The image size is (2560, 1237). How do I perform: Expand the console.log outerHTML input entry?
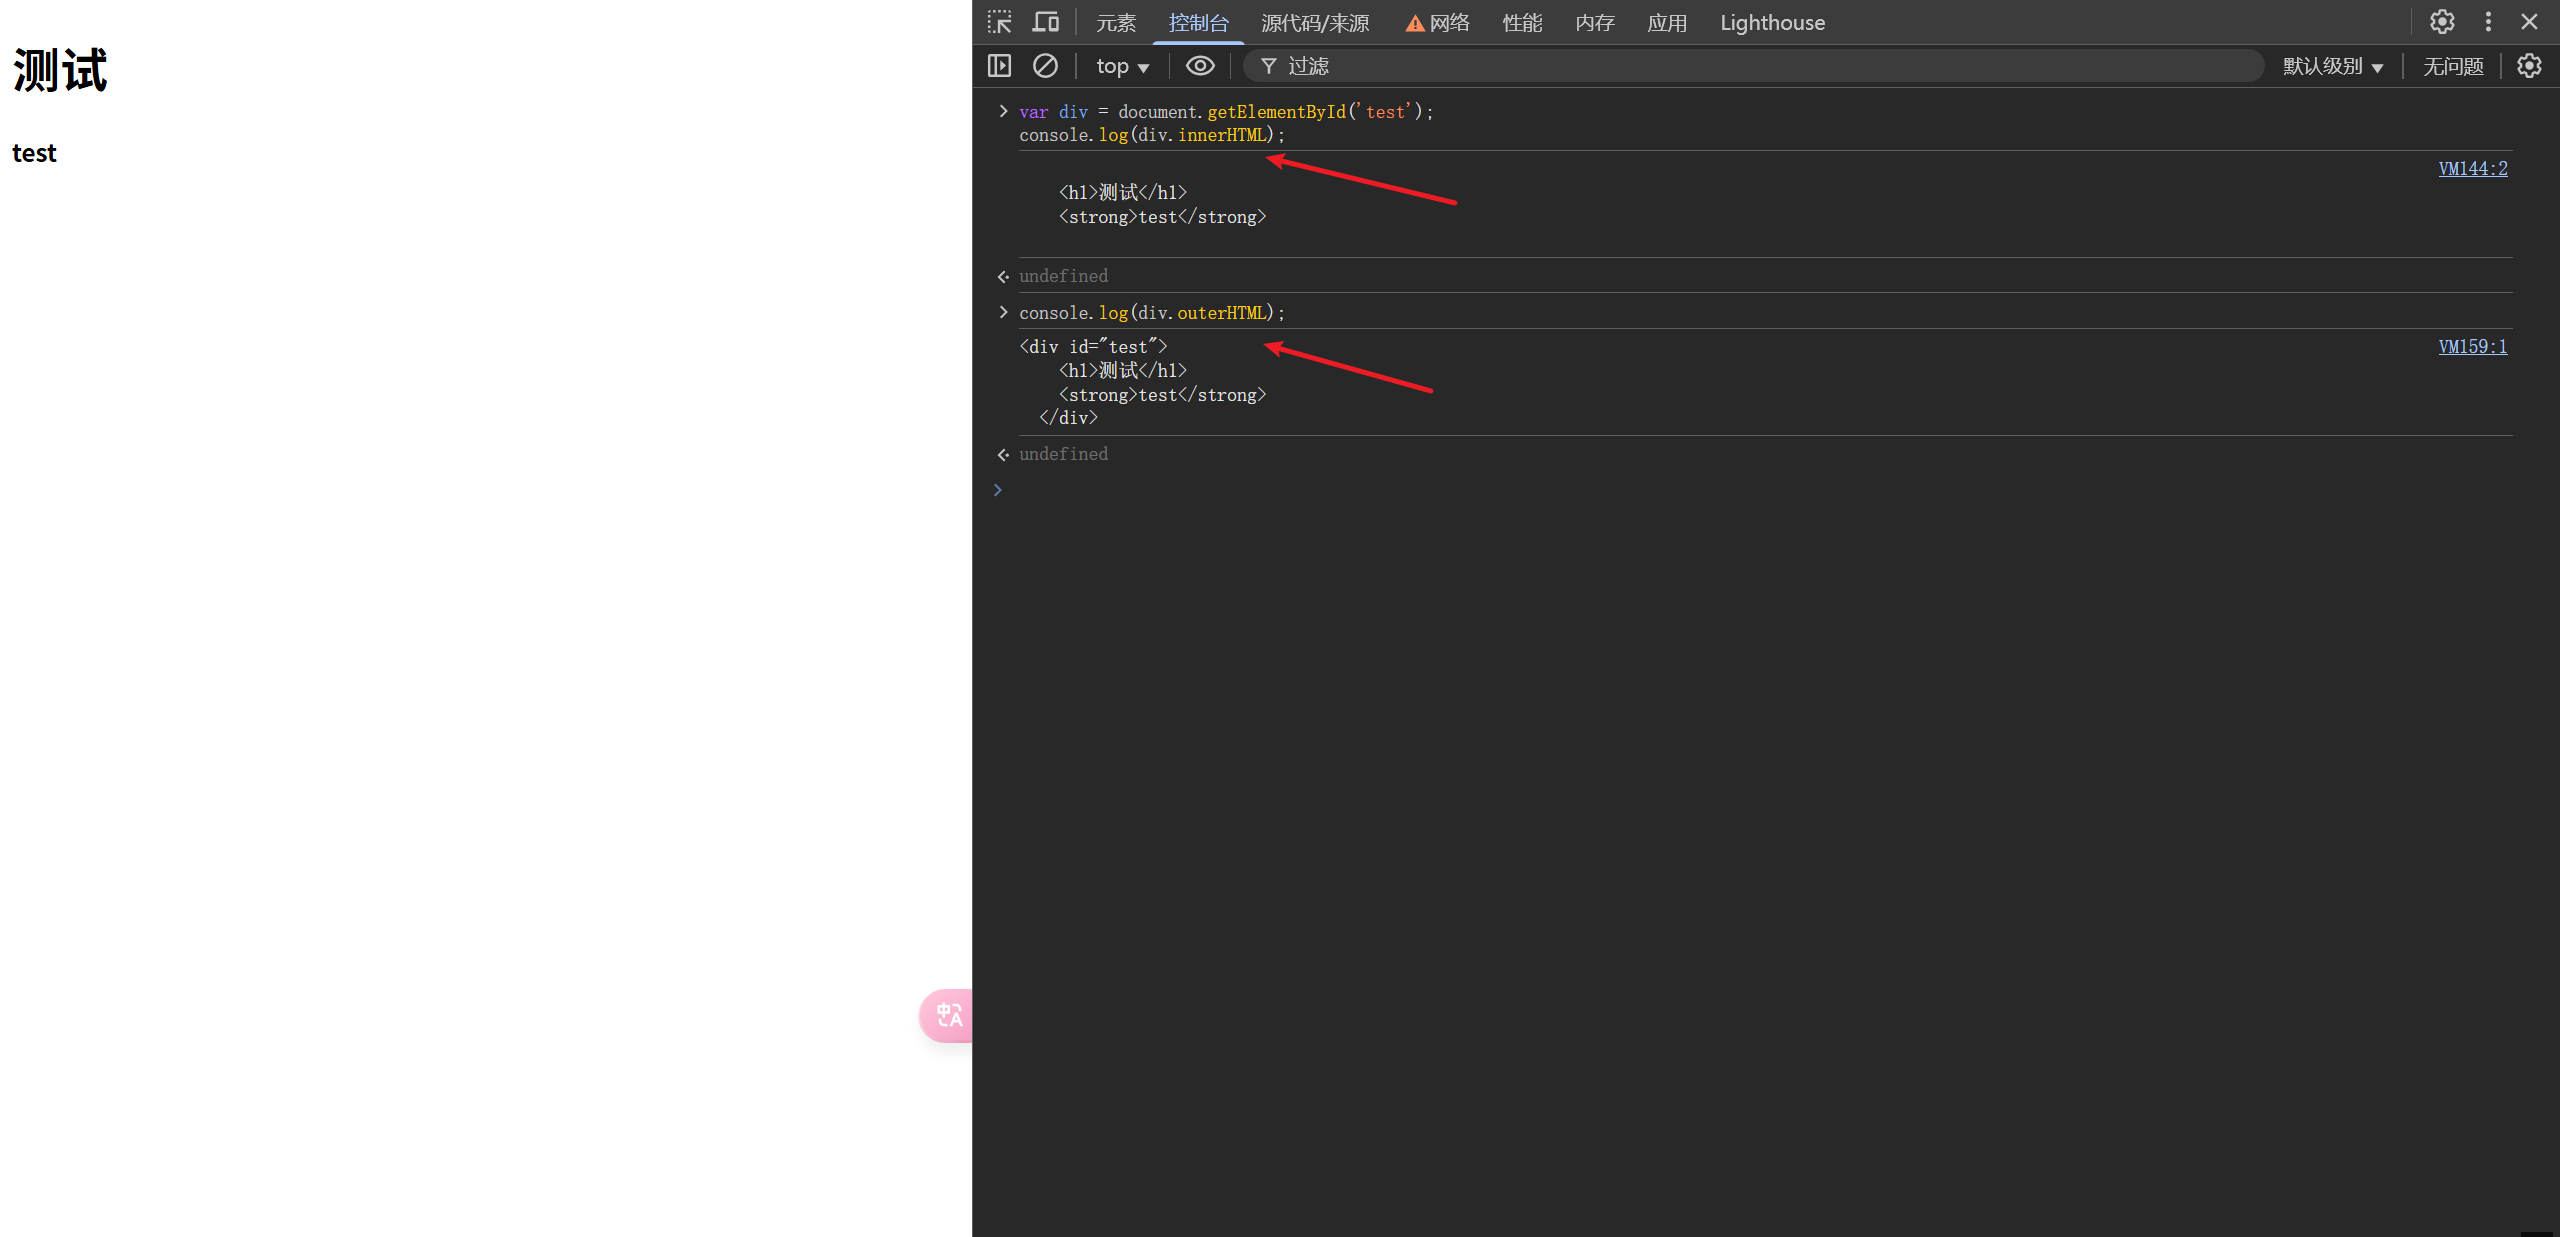point(1003,312)
